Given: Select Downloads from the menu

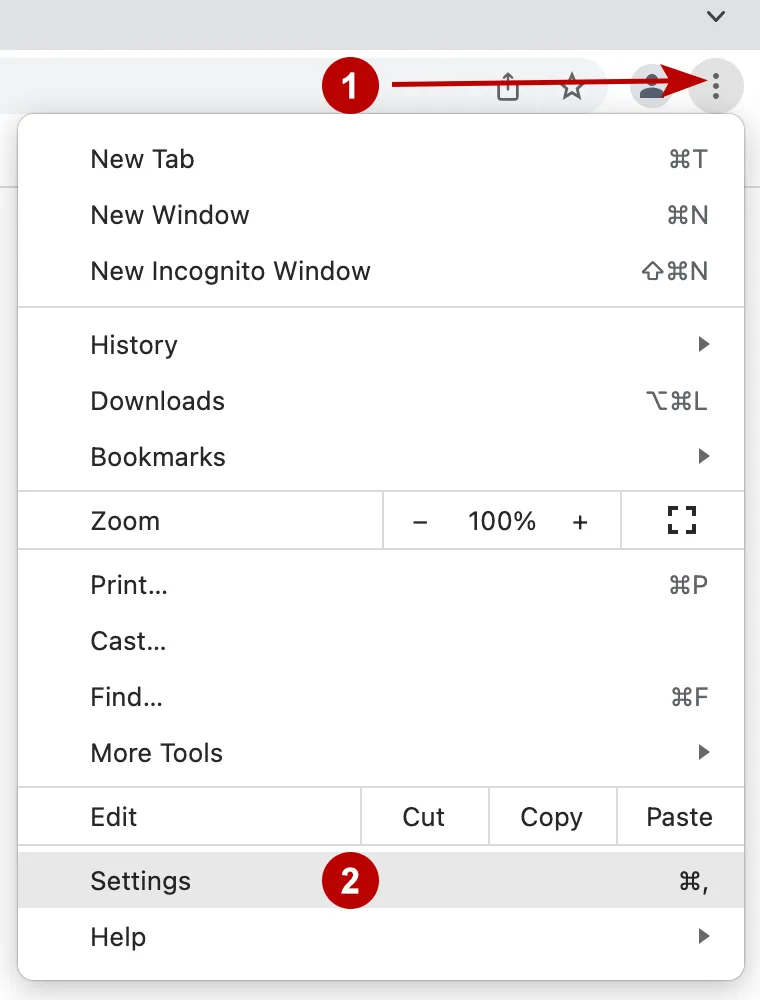Looking at the screenshot, I should 157,401.
